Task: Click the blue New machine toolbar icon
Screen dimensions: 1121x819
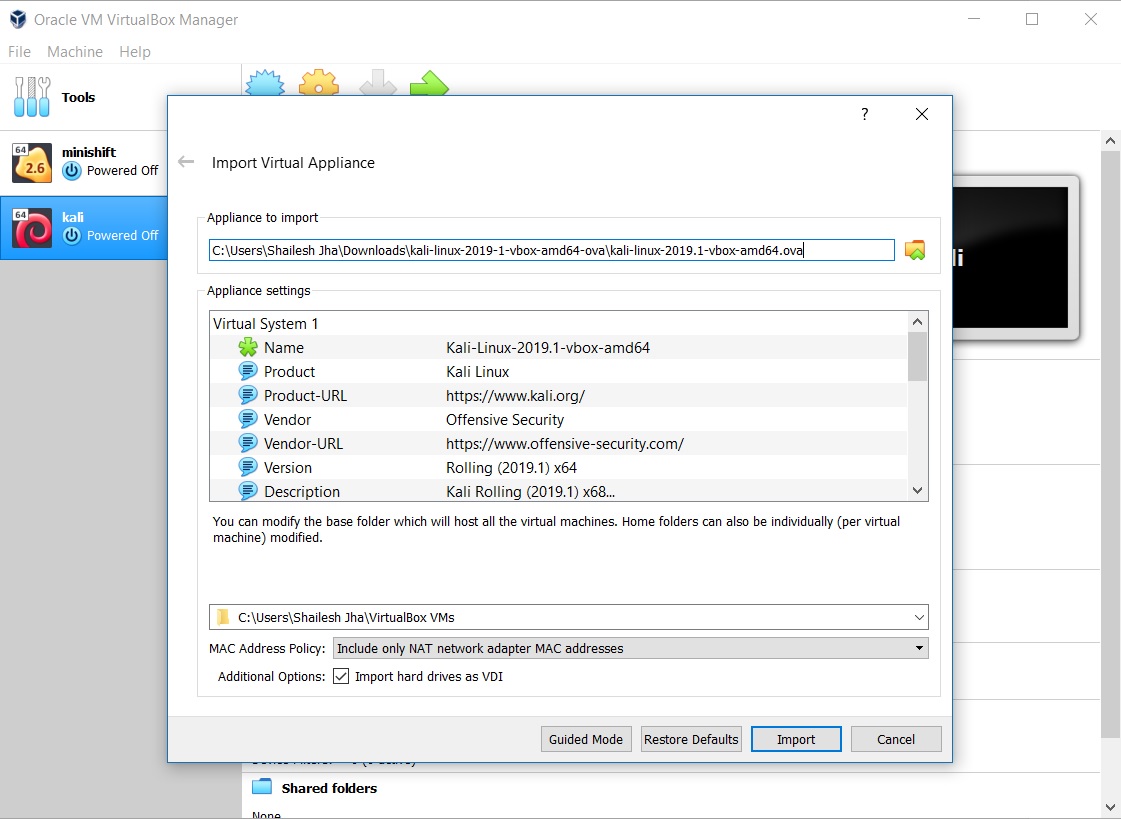Action: tap(265, 83)
